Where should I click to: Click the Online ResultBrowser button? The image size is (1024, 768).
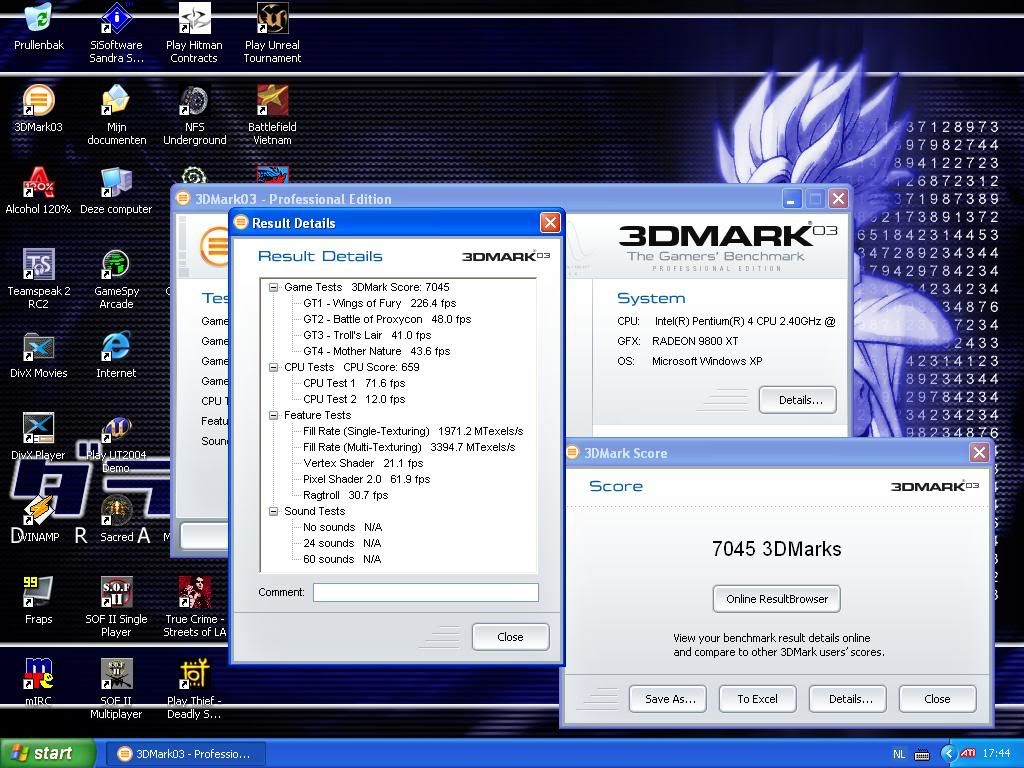pyautogui.click(x=776, y=599)
